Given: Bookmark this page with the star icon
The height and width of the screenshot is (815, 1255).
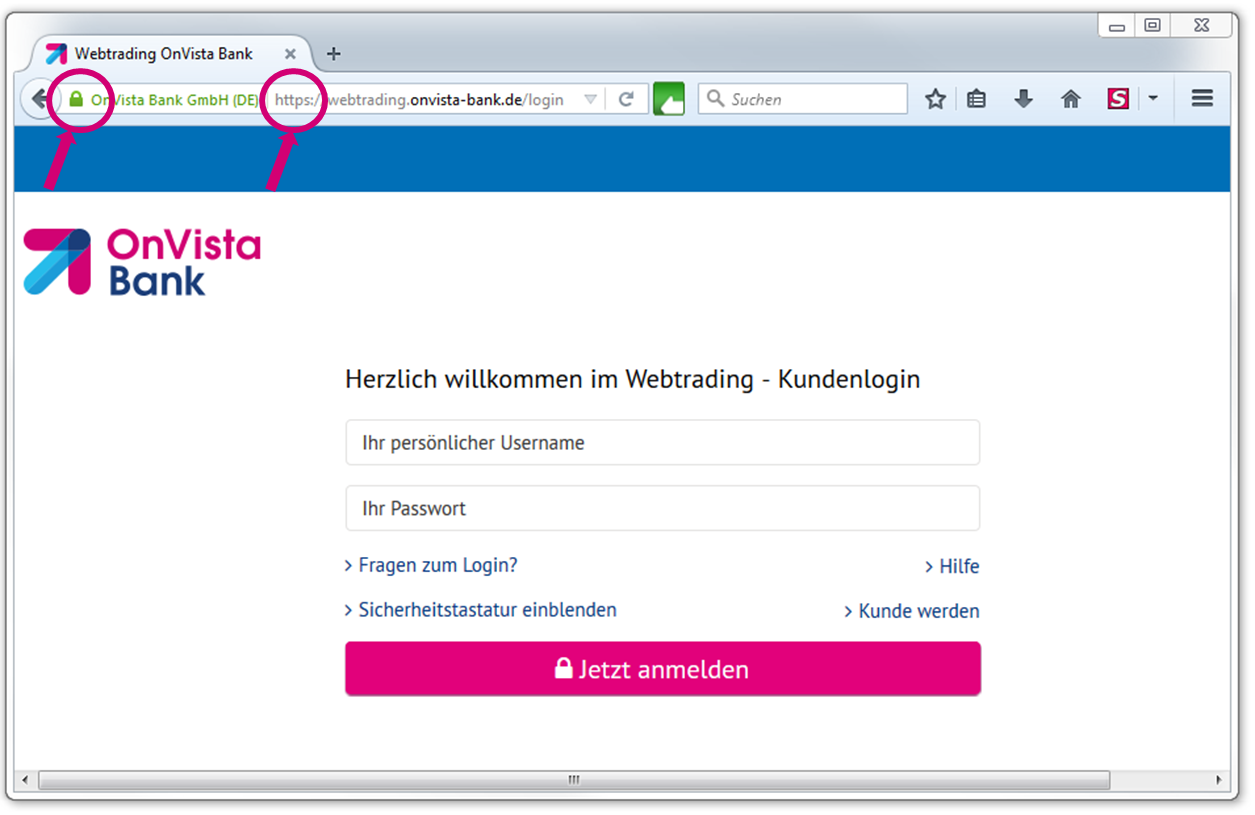Looking at the screenshot, I should point(935,99).
